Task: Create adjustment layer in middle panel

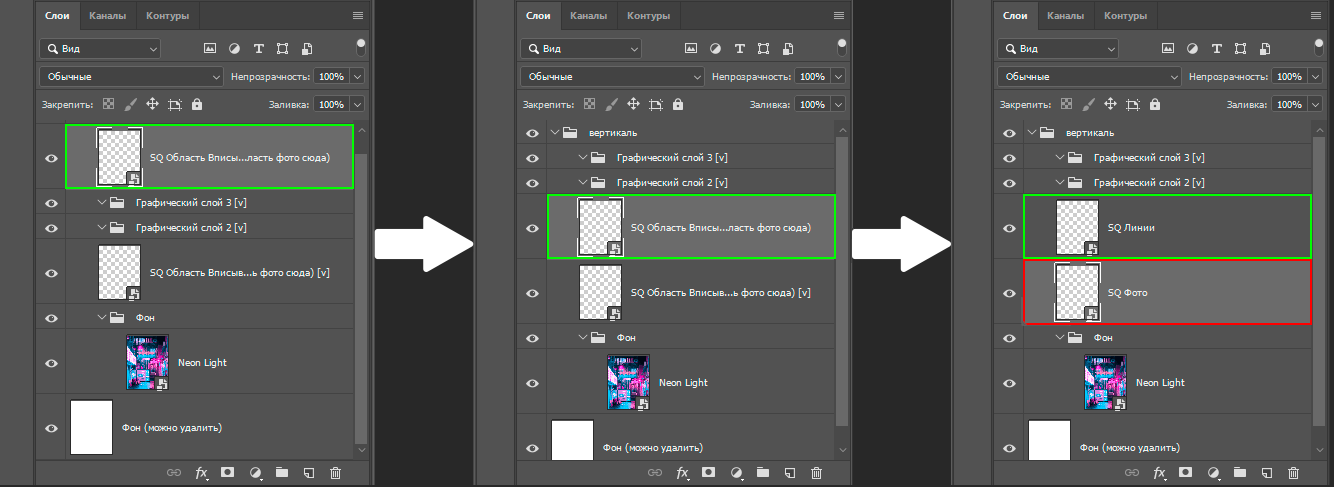Action: 736,472
